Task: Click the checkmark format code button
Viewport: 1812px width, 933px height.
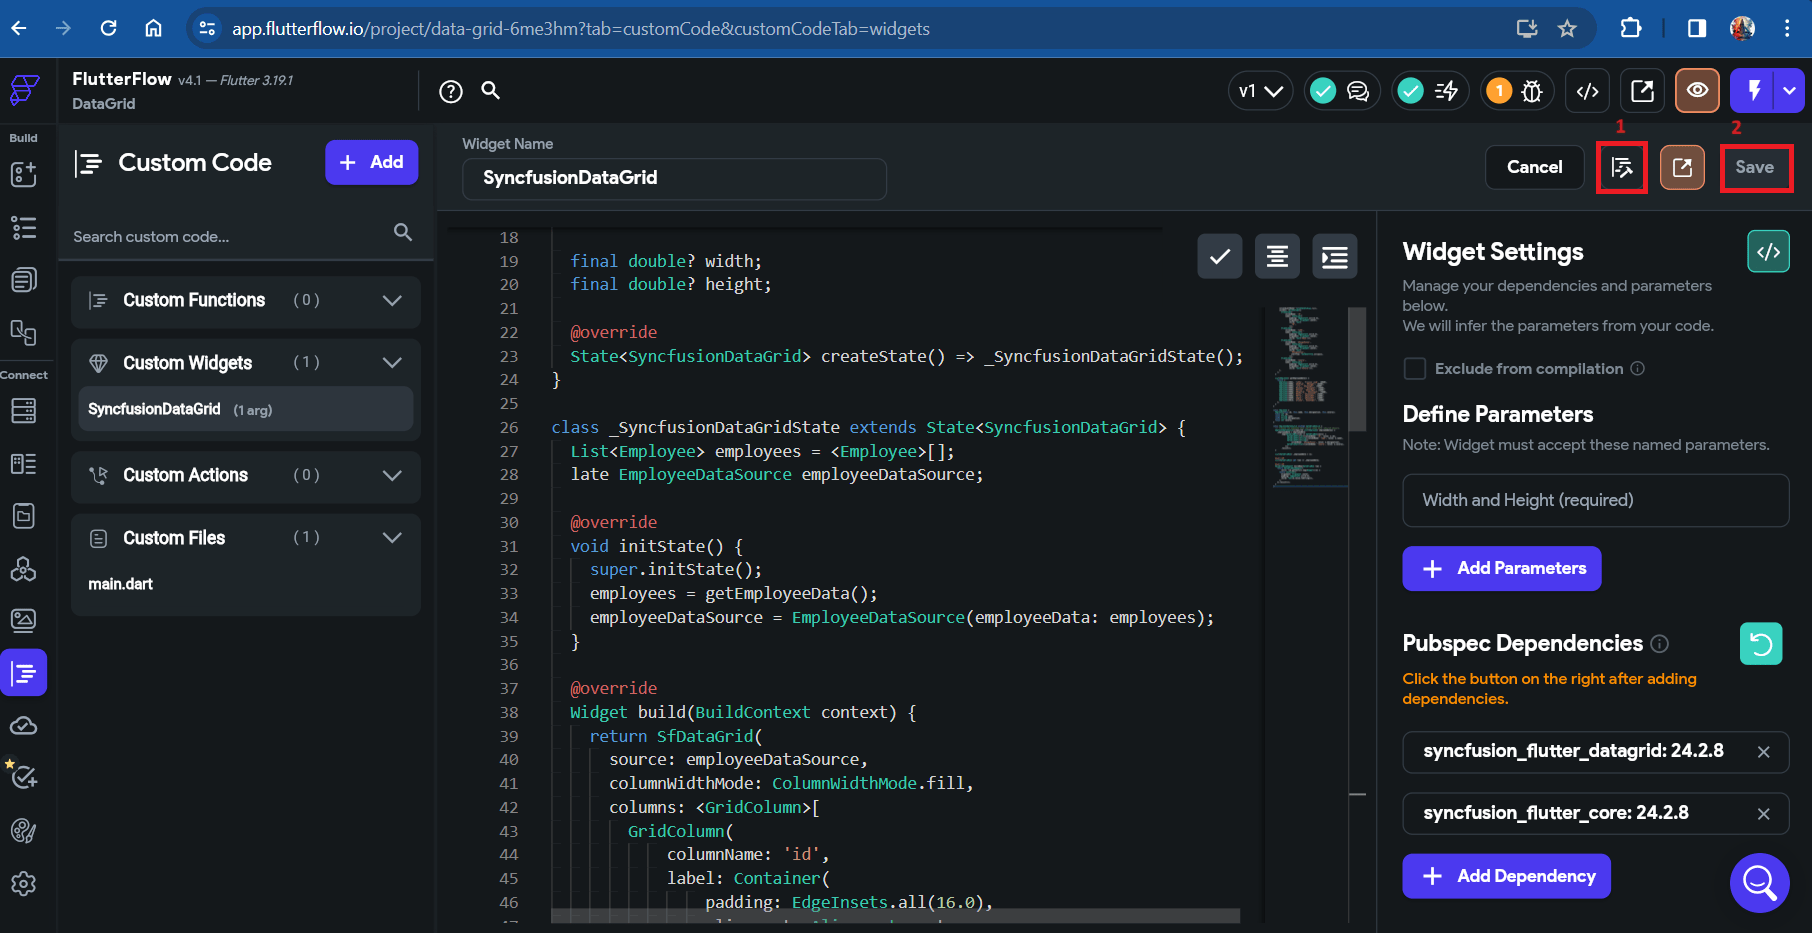Action: [1220, 257]
